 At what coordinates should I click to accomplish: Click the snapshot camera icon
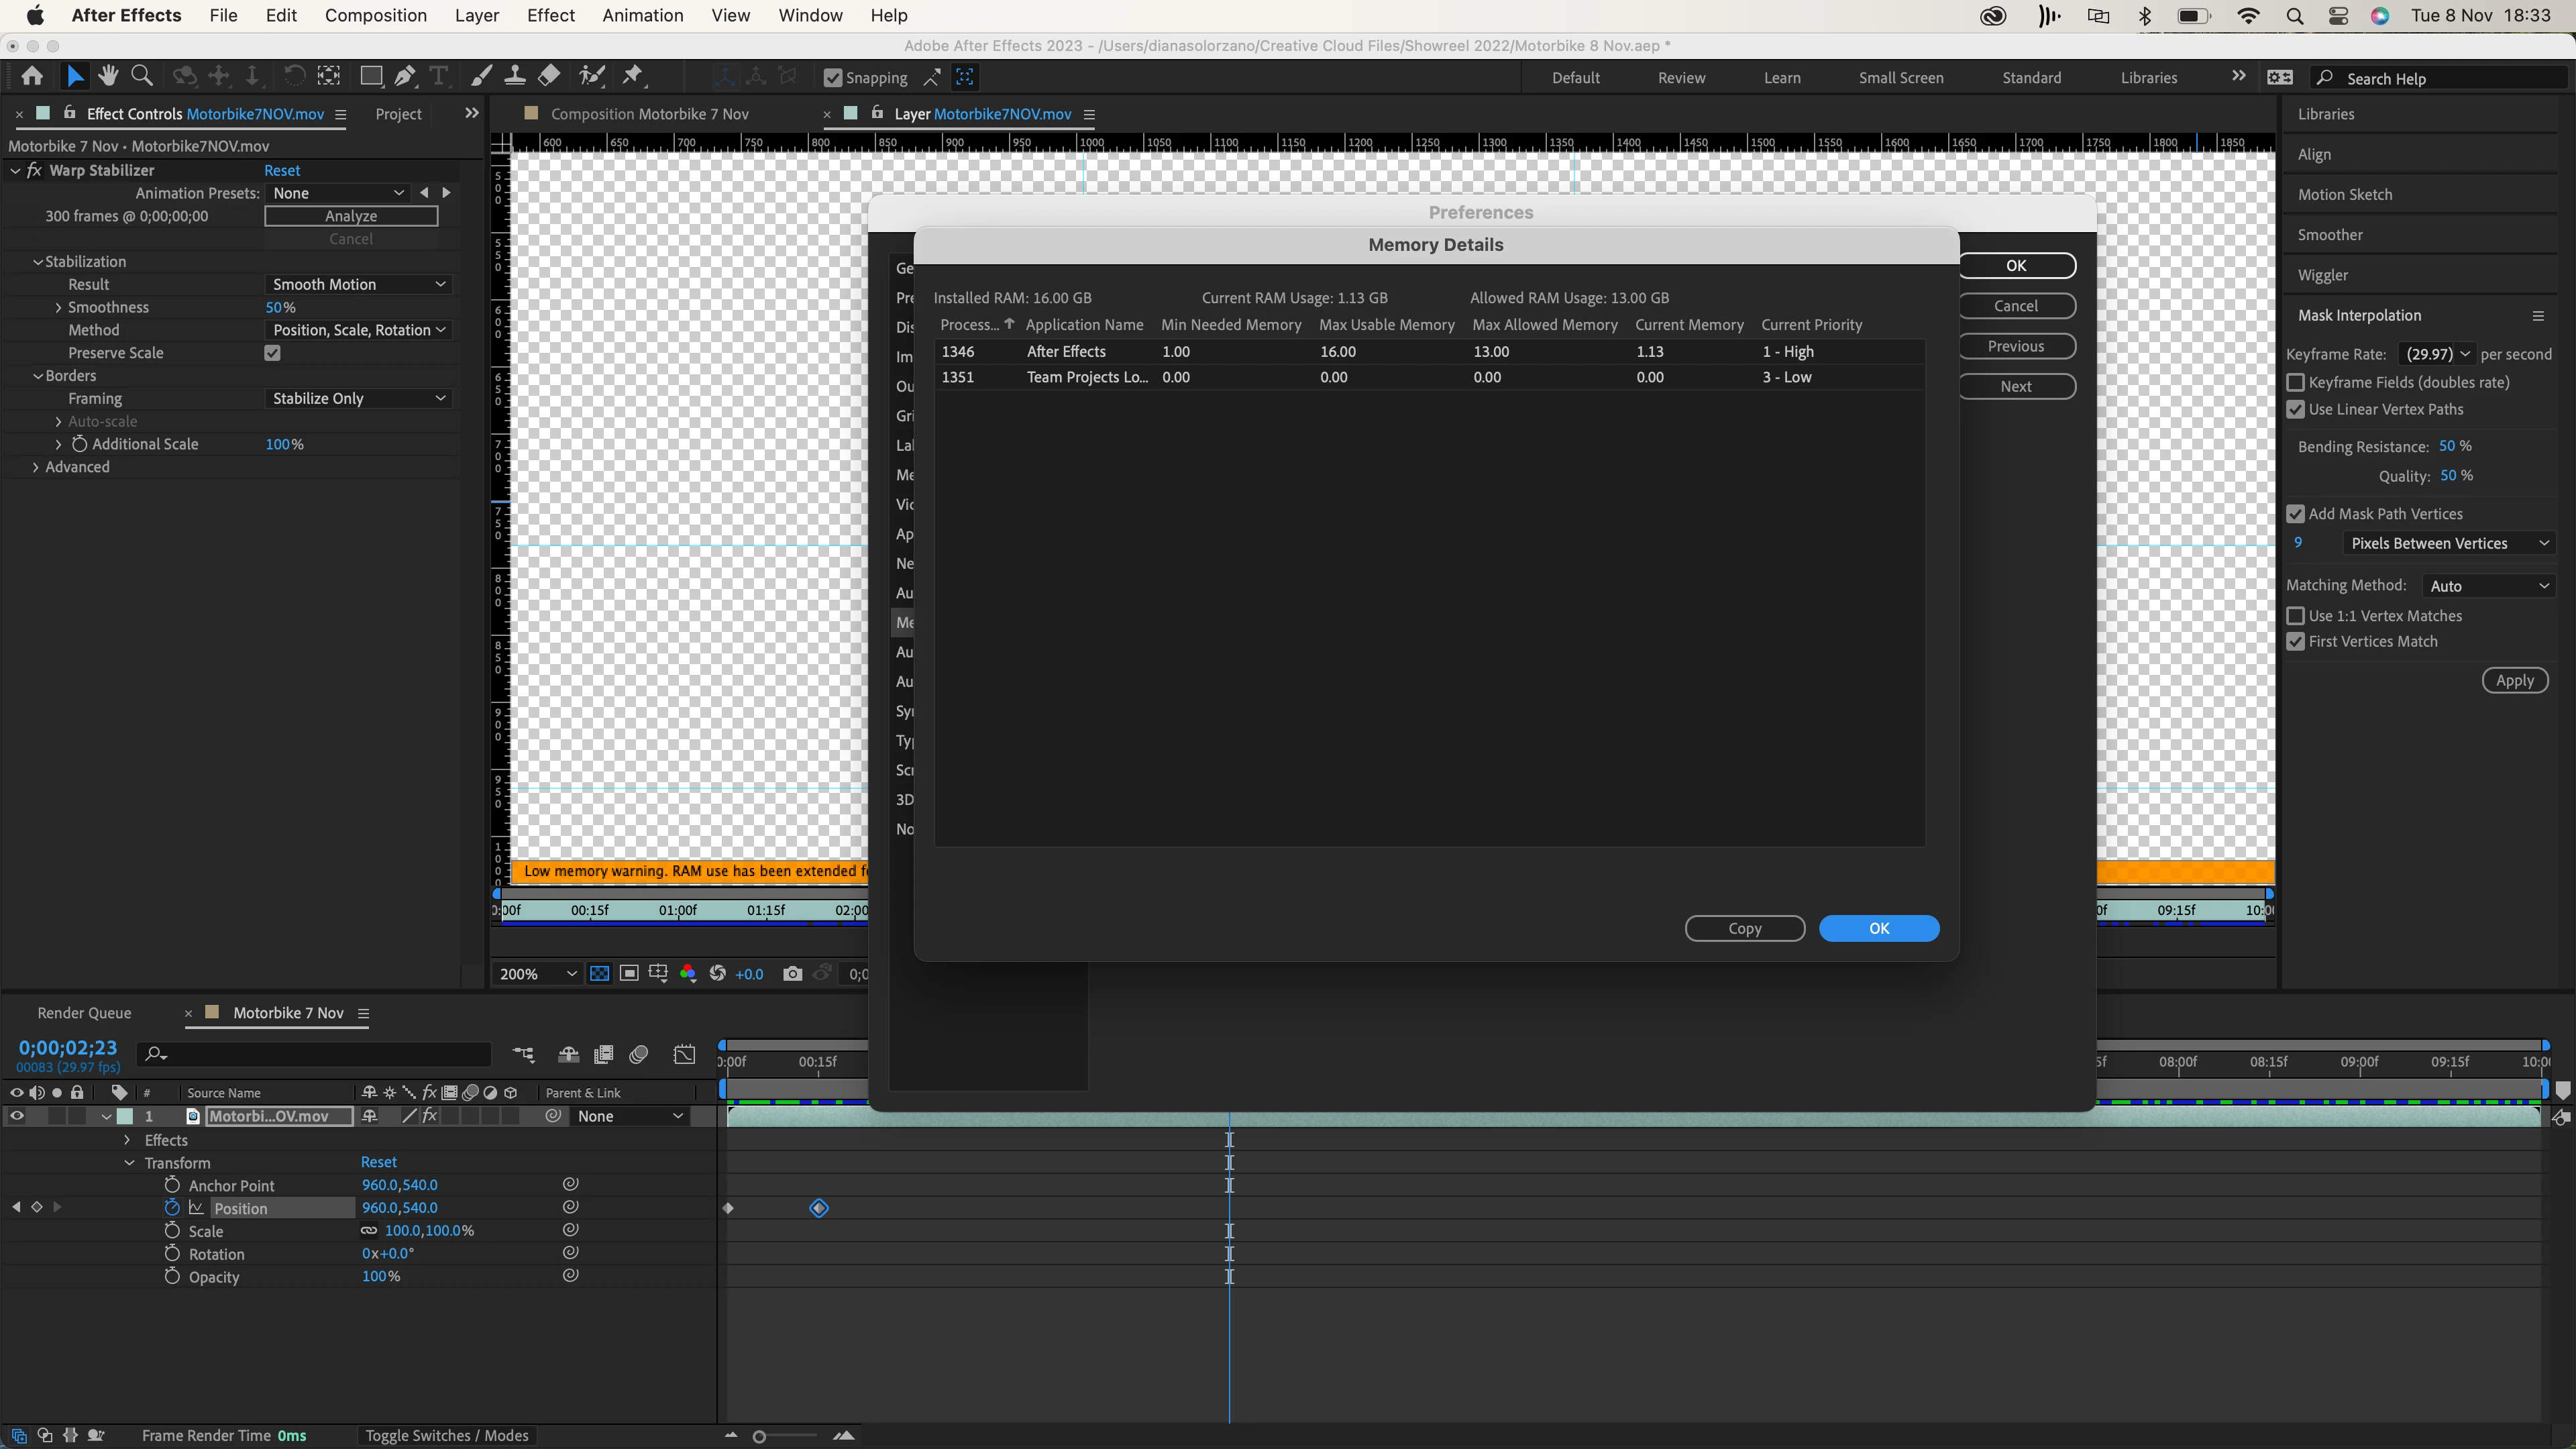(792, 973)
